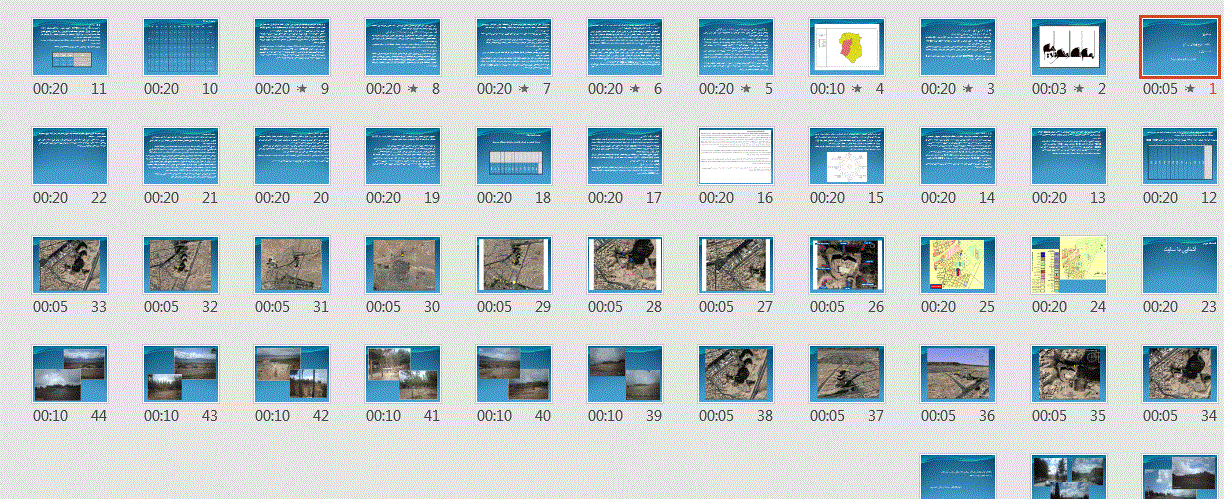Preview the transition star for slide 3
This screenshot has height=499, width=1224.
[967, 89]
